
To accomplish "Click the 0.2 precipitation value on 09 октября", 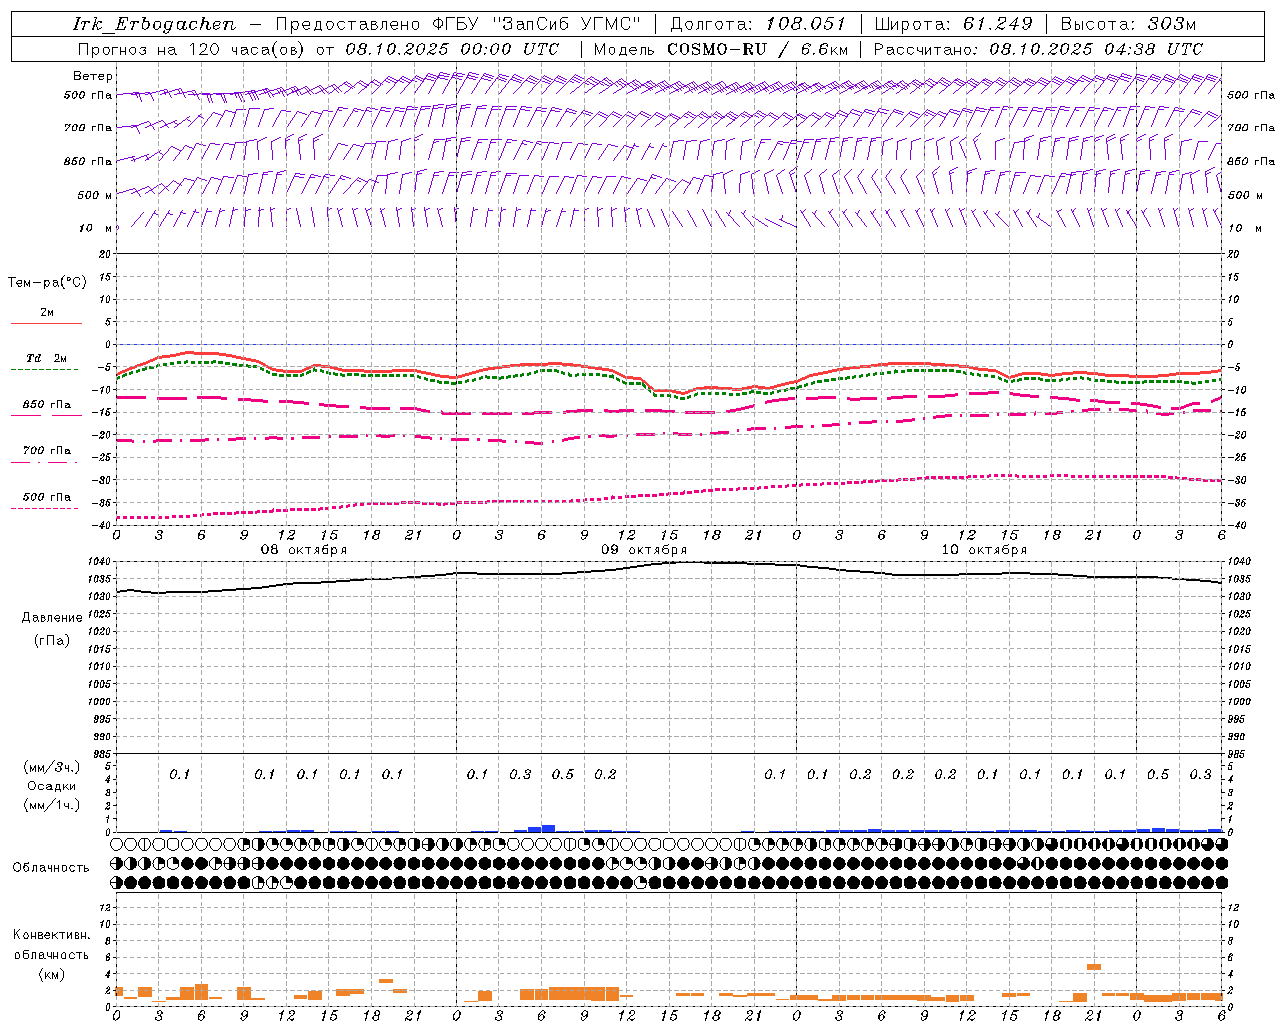I will coord(605,774).
